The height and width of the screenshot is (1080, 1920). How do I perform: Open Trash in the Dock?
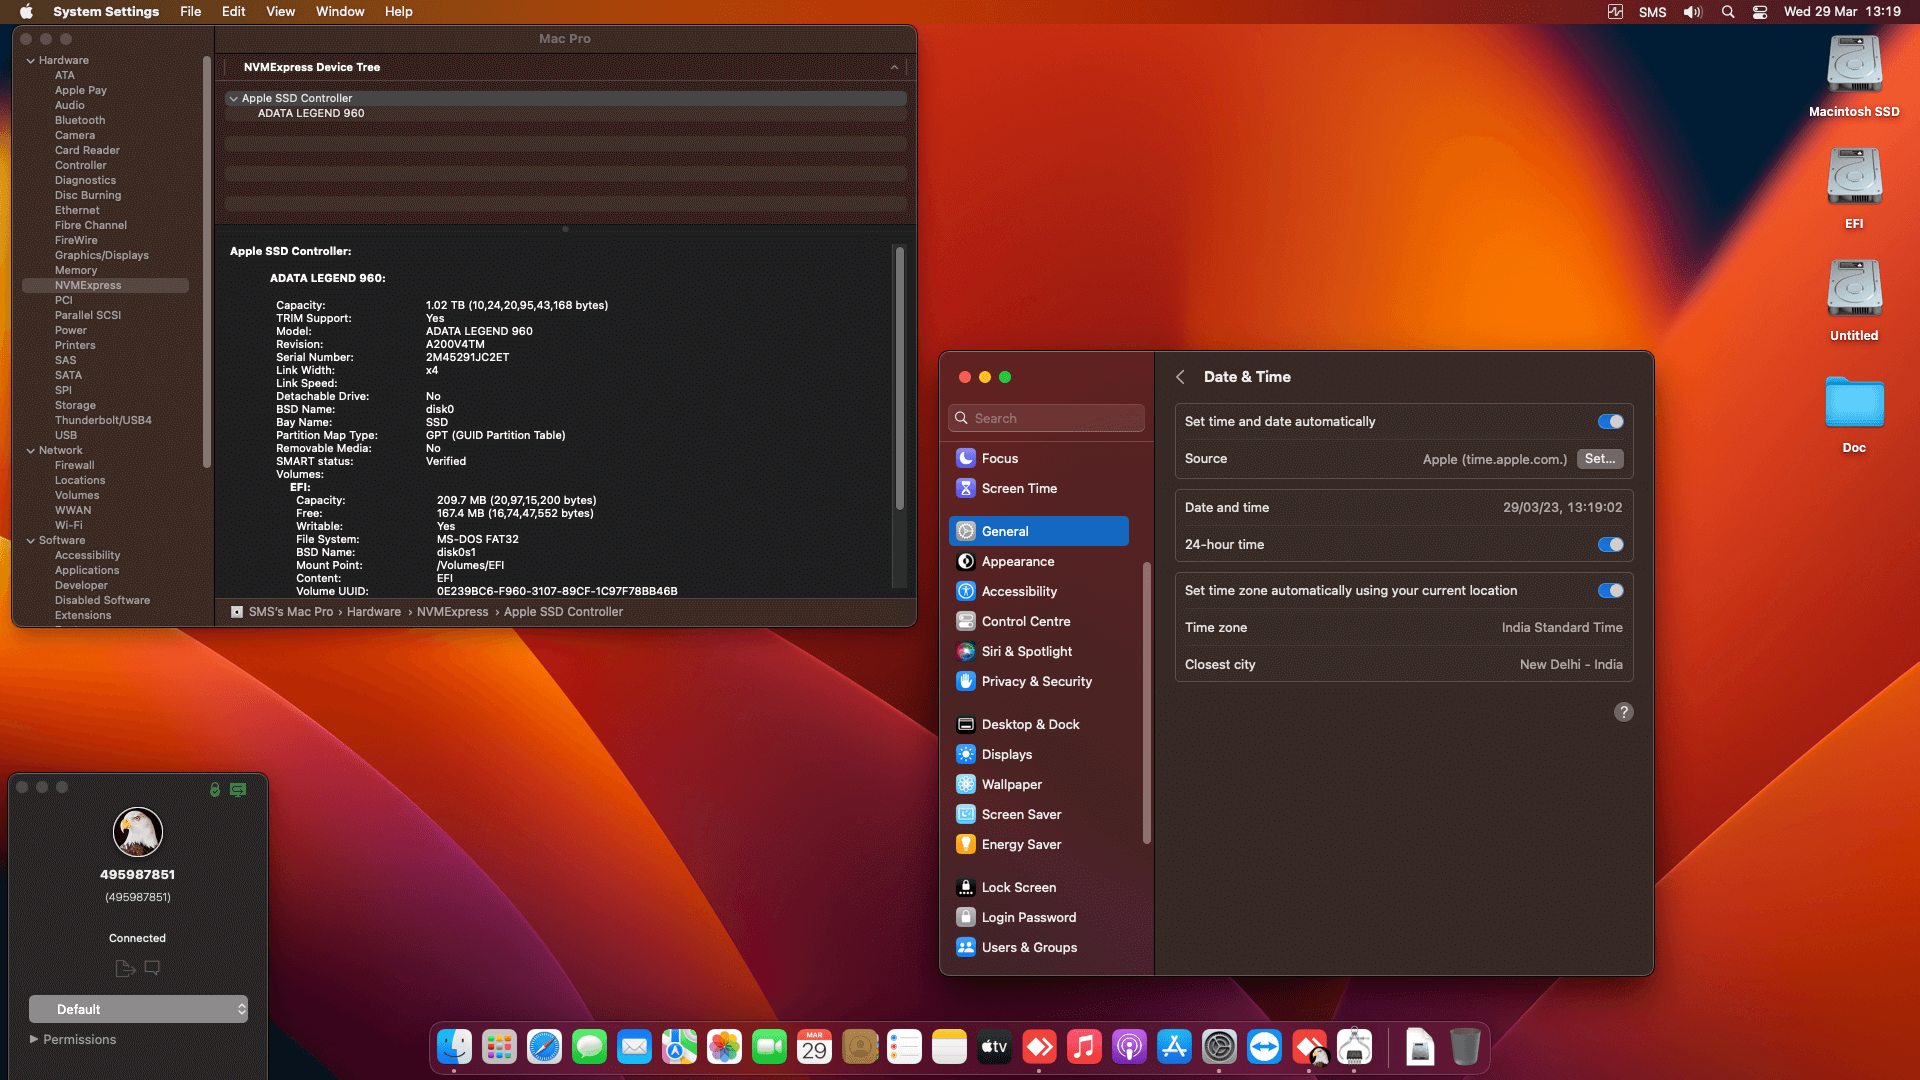click(x=1465, y=1047)
